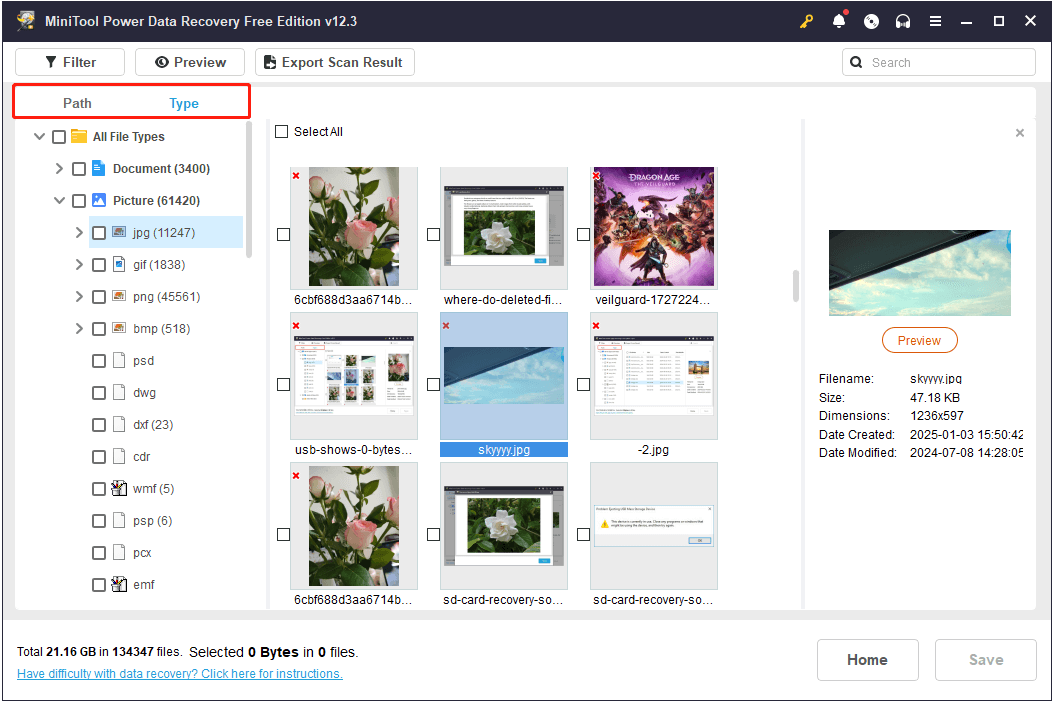
Task: Select the where-do-deleted-fi thumbnail
Action: [x=503, y=227]
